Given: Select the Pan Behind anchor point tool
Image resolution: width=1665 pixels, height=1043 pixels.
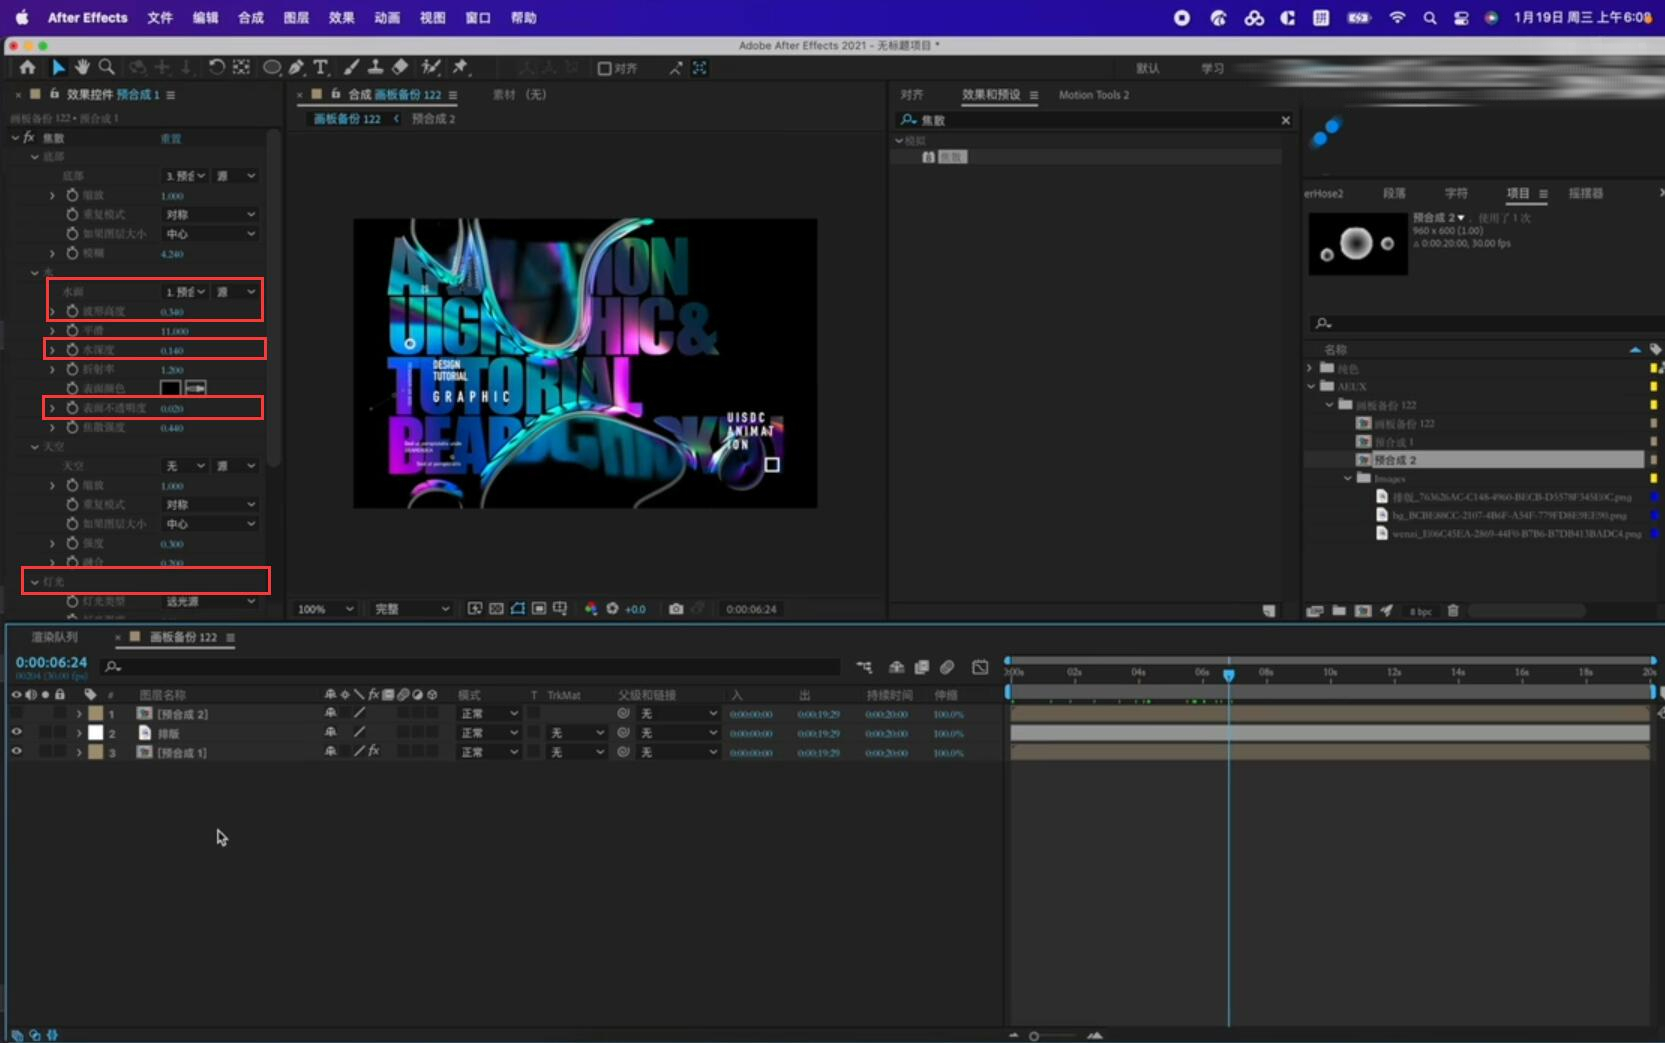Looking at the screenshot, I should [x=241, y=67].
